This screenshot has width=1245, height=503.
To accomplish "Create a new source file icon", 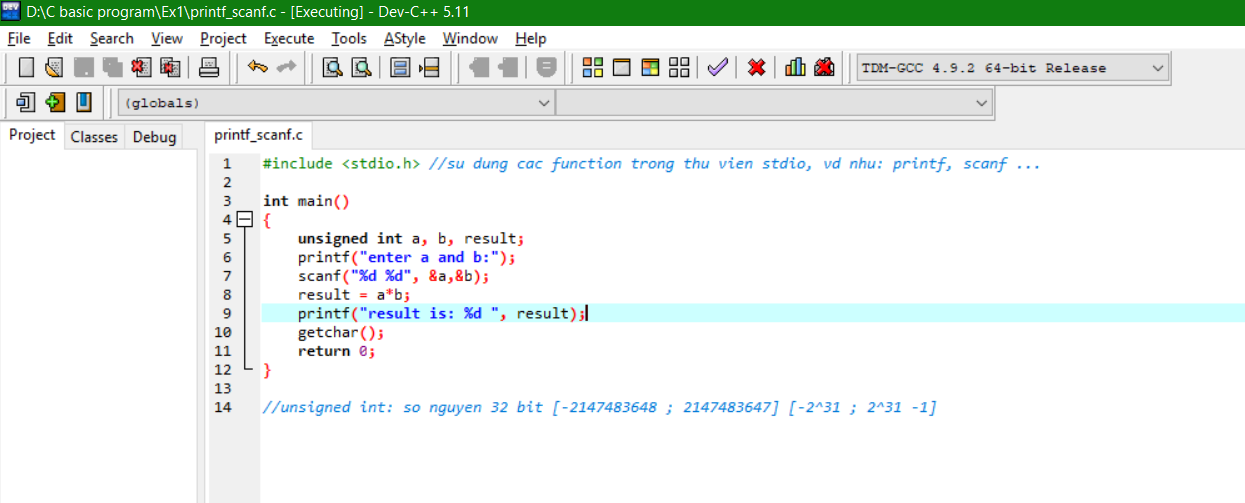I will (27, 68).
